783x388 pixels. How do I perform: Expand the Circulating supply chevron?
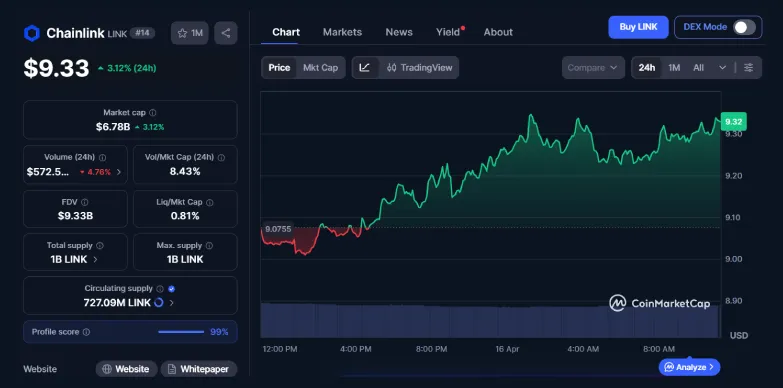click(x=171, y=303)
